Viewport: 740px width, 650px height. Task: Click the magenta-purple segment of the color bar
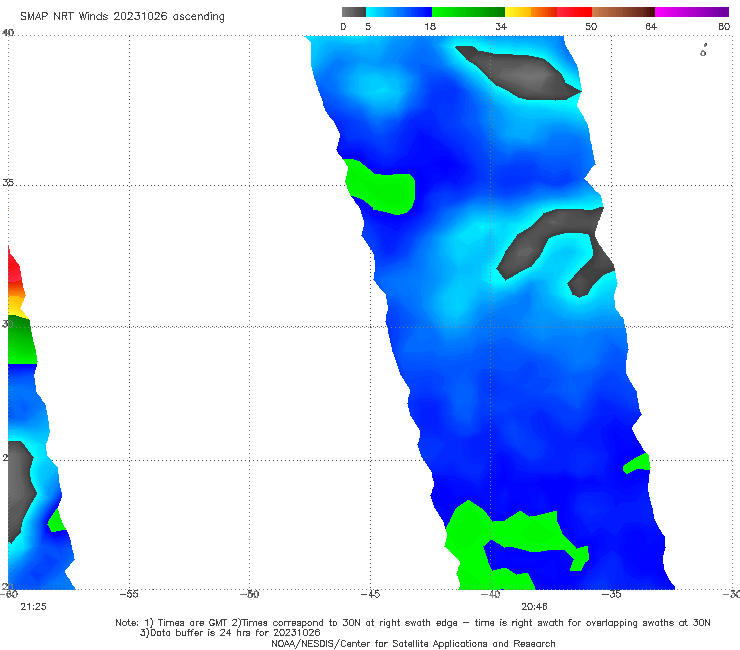pyautogui.click(x=692, y=12)
